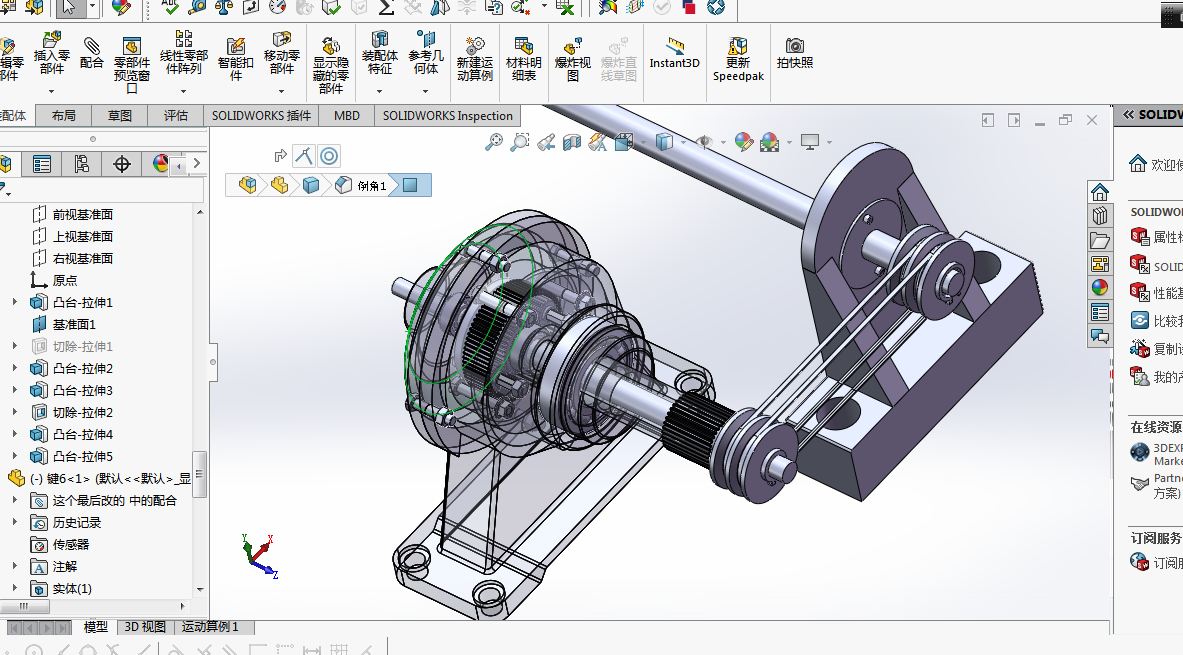1183x655 pixels.
Task: Collapse task pane with double chevron
Action: tap(1129, 115)
